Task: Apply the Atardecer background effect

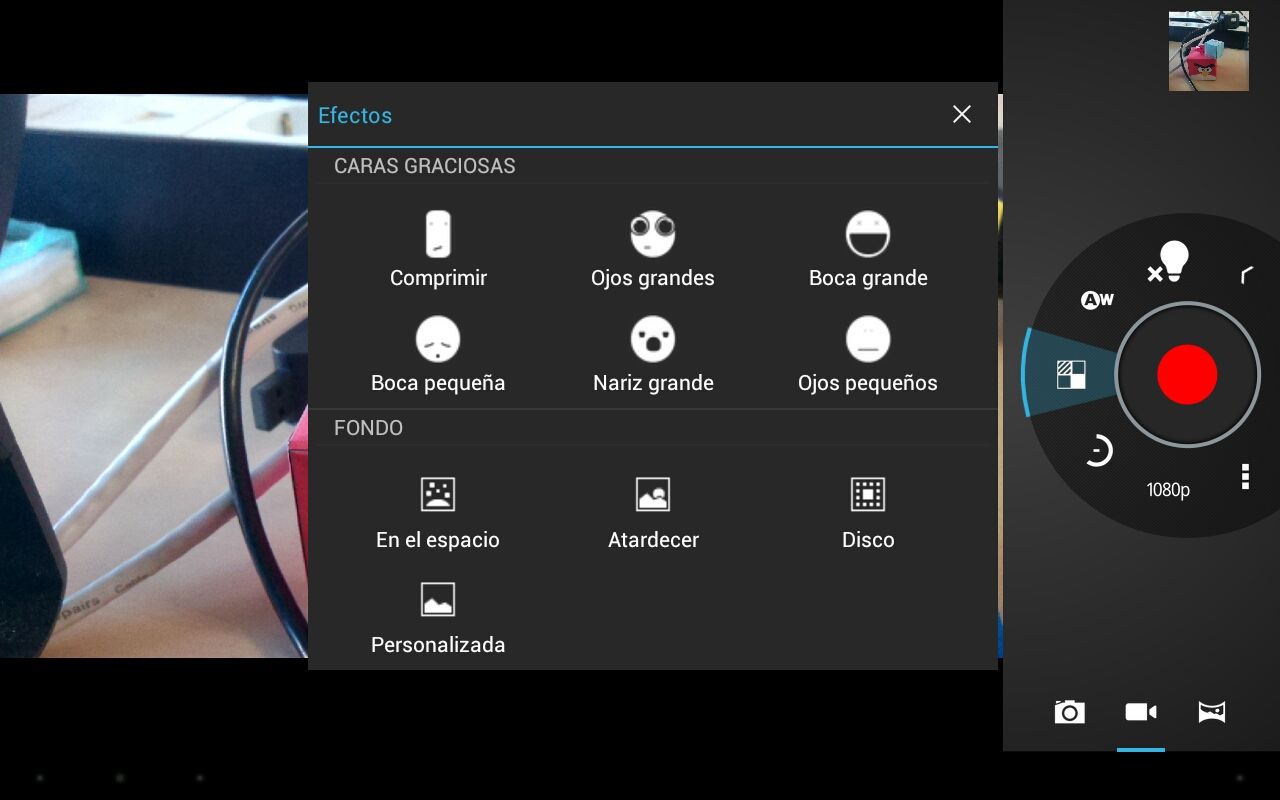Action: [652, 512]
